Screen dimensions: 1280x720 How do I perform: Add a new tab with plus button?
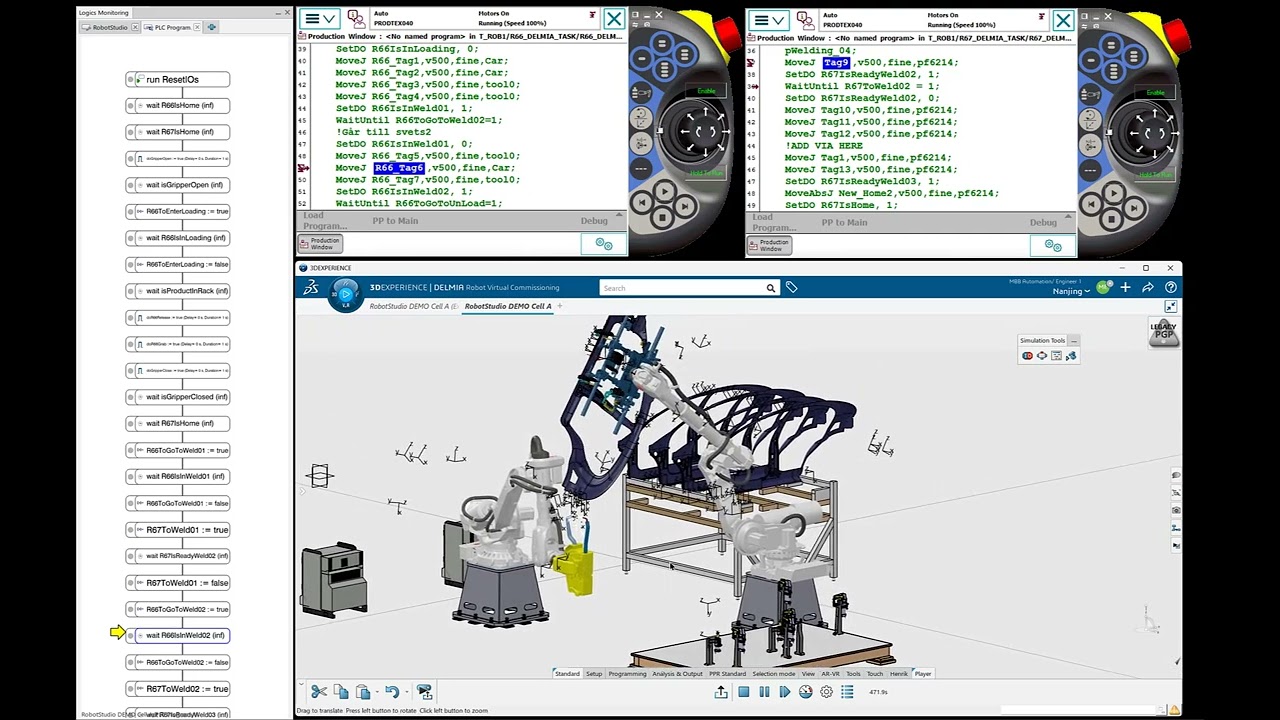click(x=560, y=306)
